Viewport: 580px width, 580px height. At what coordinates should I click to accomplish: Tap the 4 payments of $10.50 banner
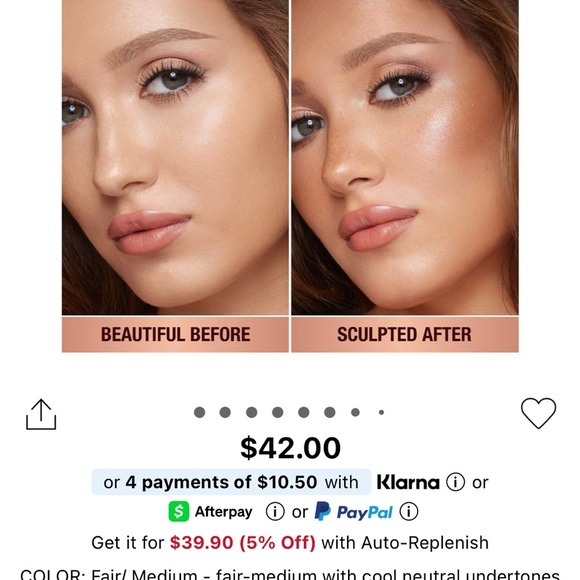pos(231,482)
